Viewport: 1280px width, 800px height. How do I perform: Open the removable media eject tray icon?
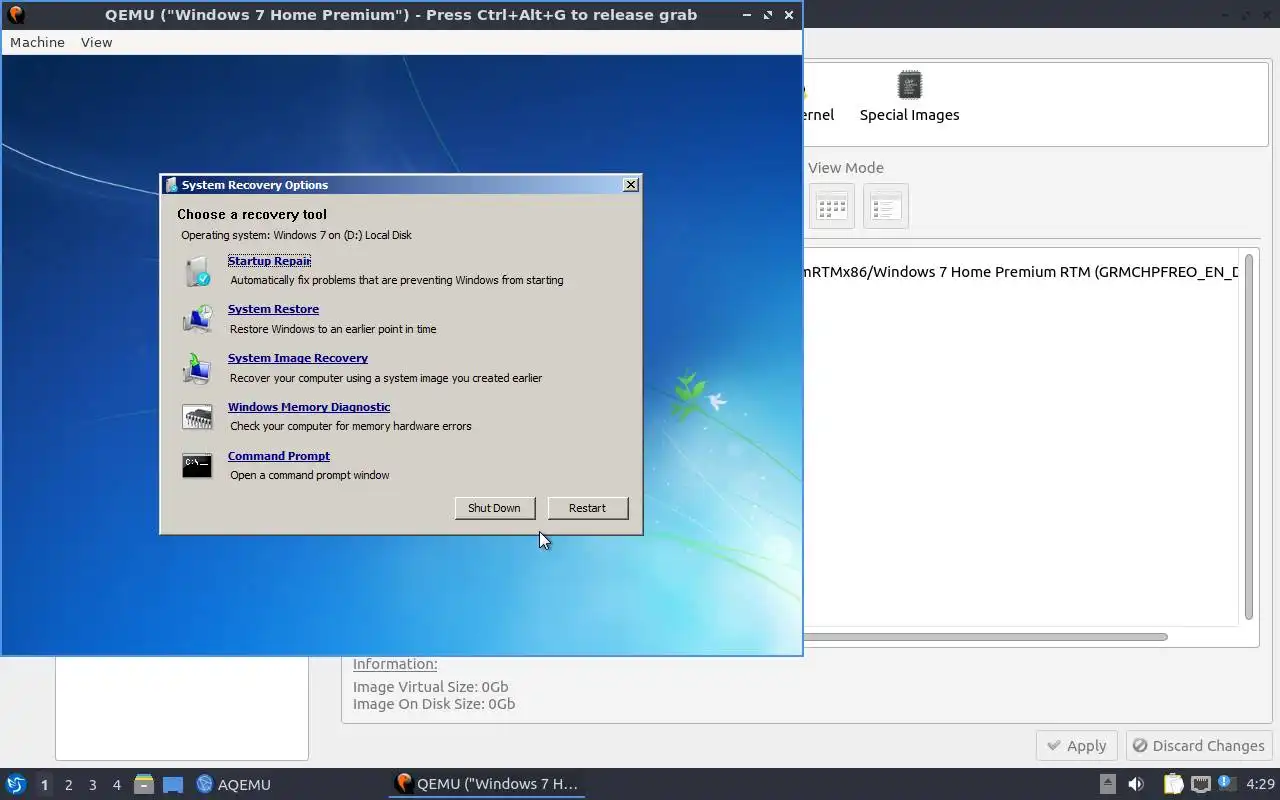[x=1107, y=784]
